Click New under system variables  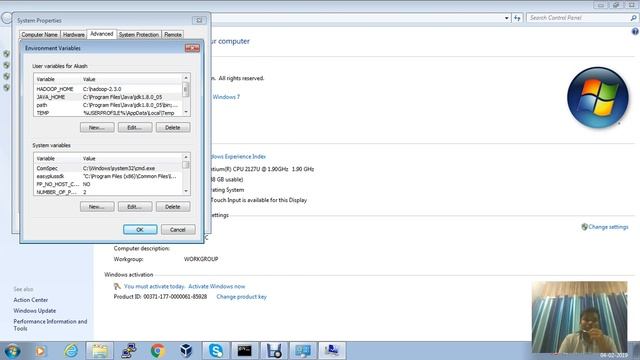[97, 207]
